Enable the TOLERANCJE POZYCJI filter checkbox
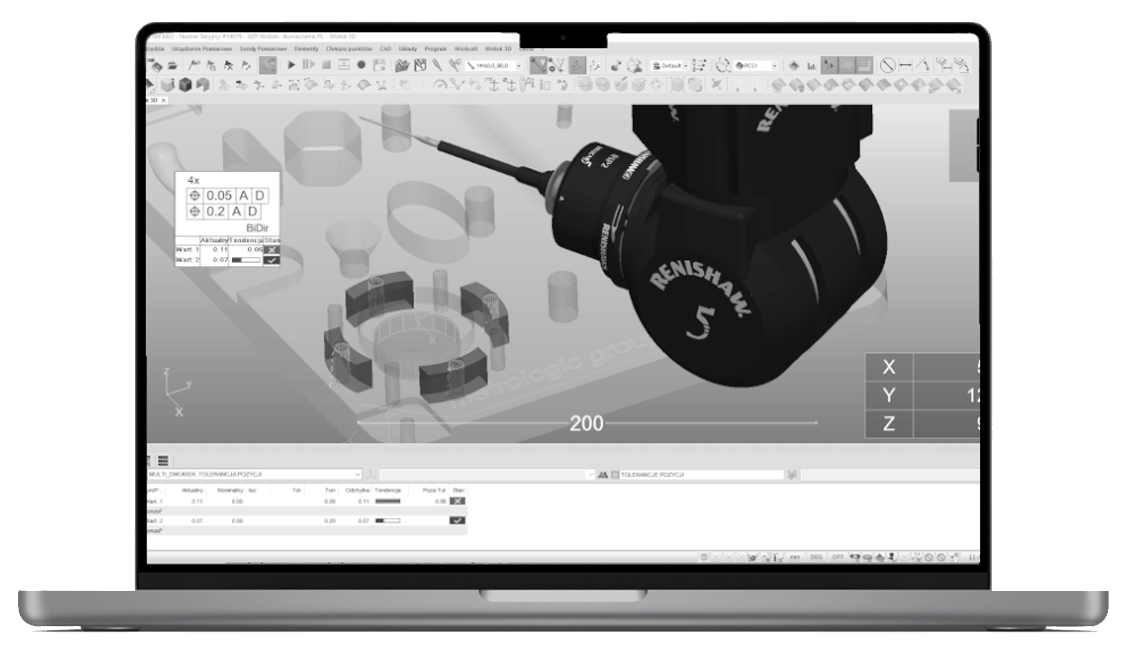Screen dimensions: 1124x653 coord(617,474)
